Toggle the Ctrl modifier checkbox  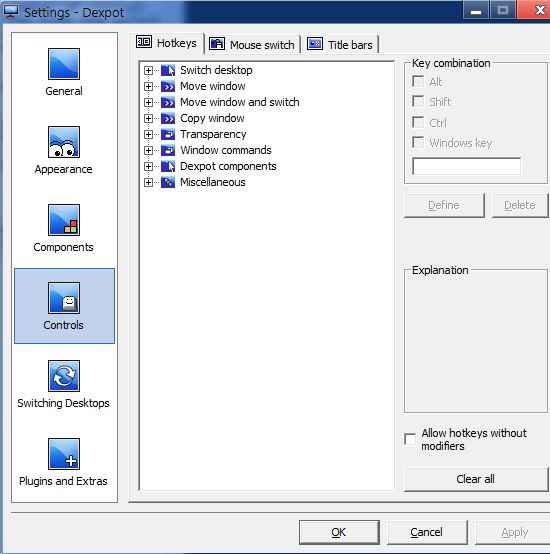[x=418, y=123]
